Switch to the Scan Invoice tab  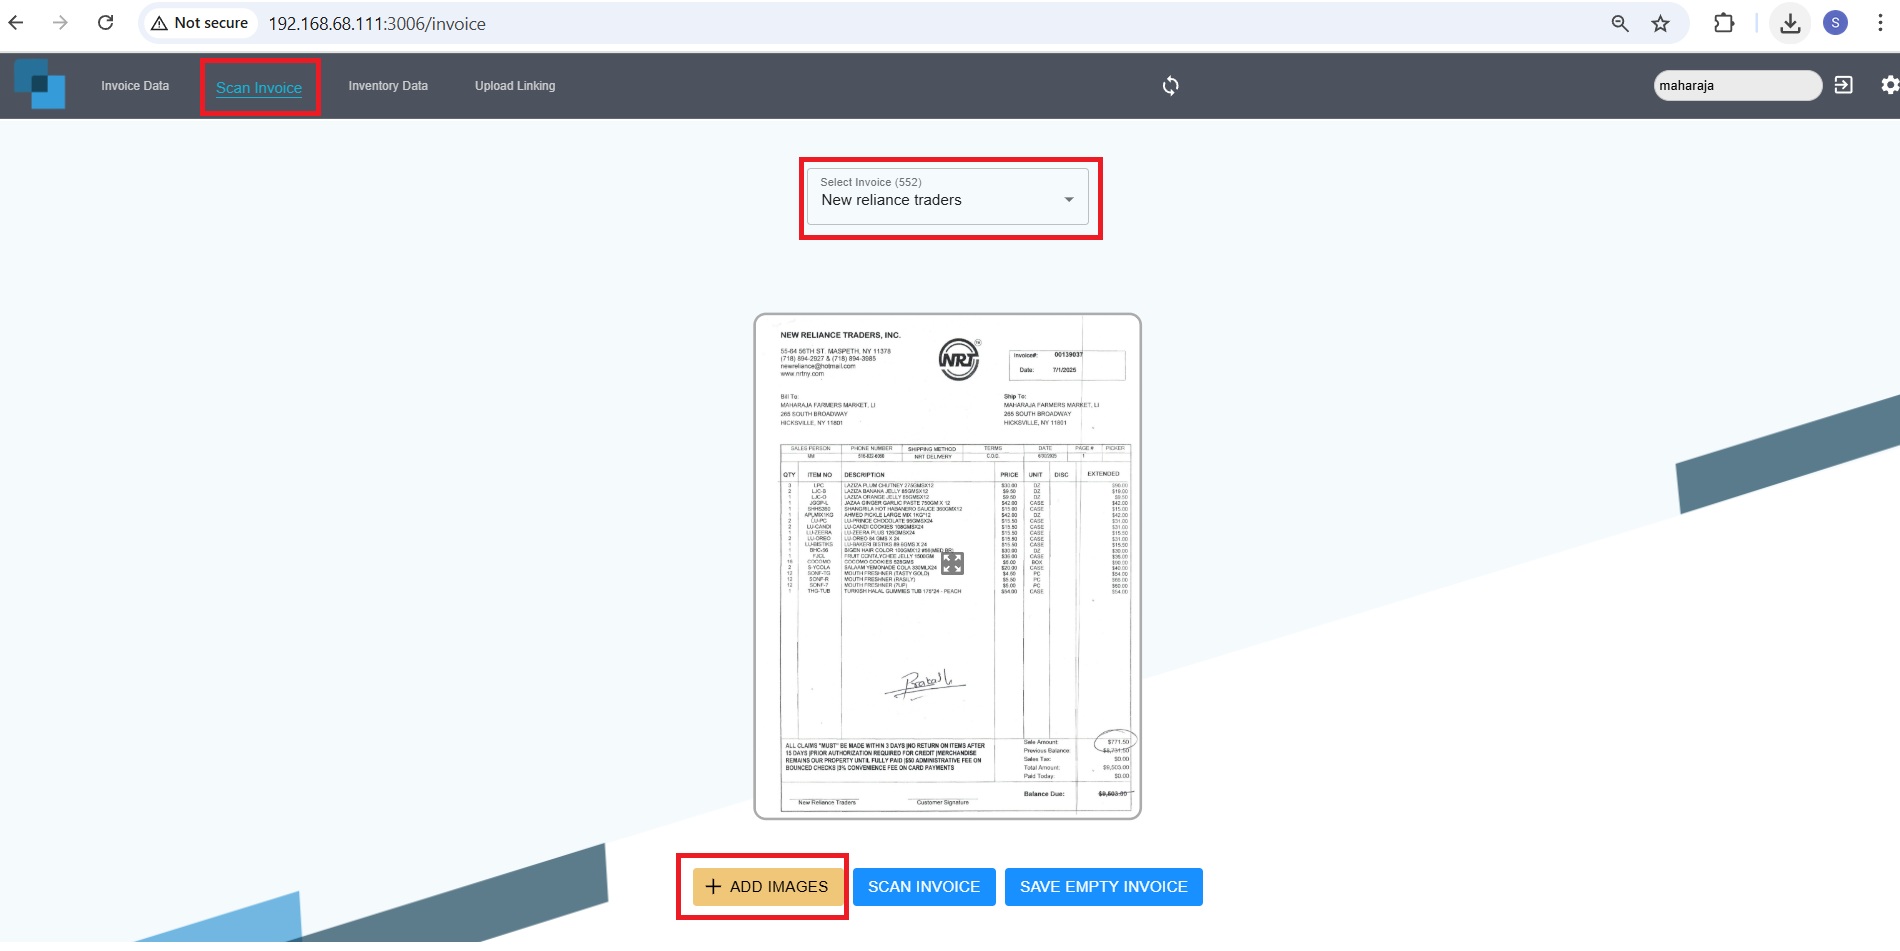pos(259,87)
